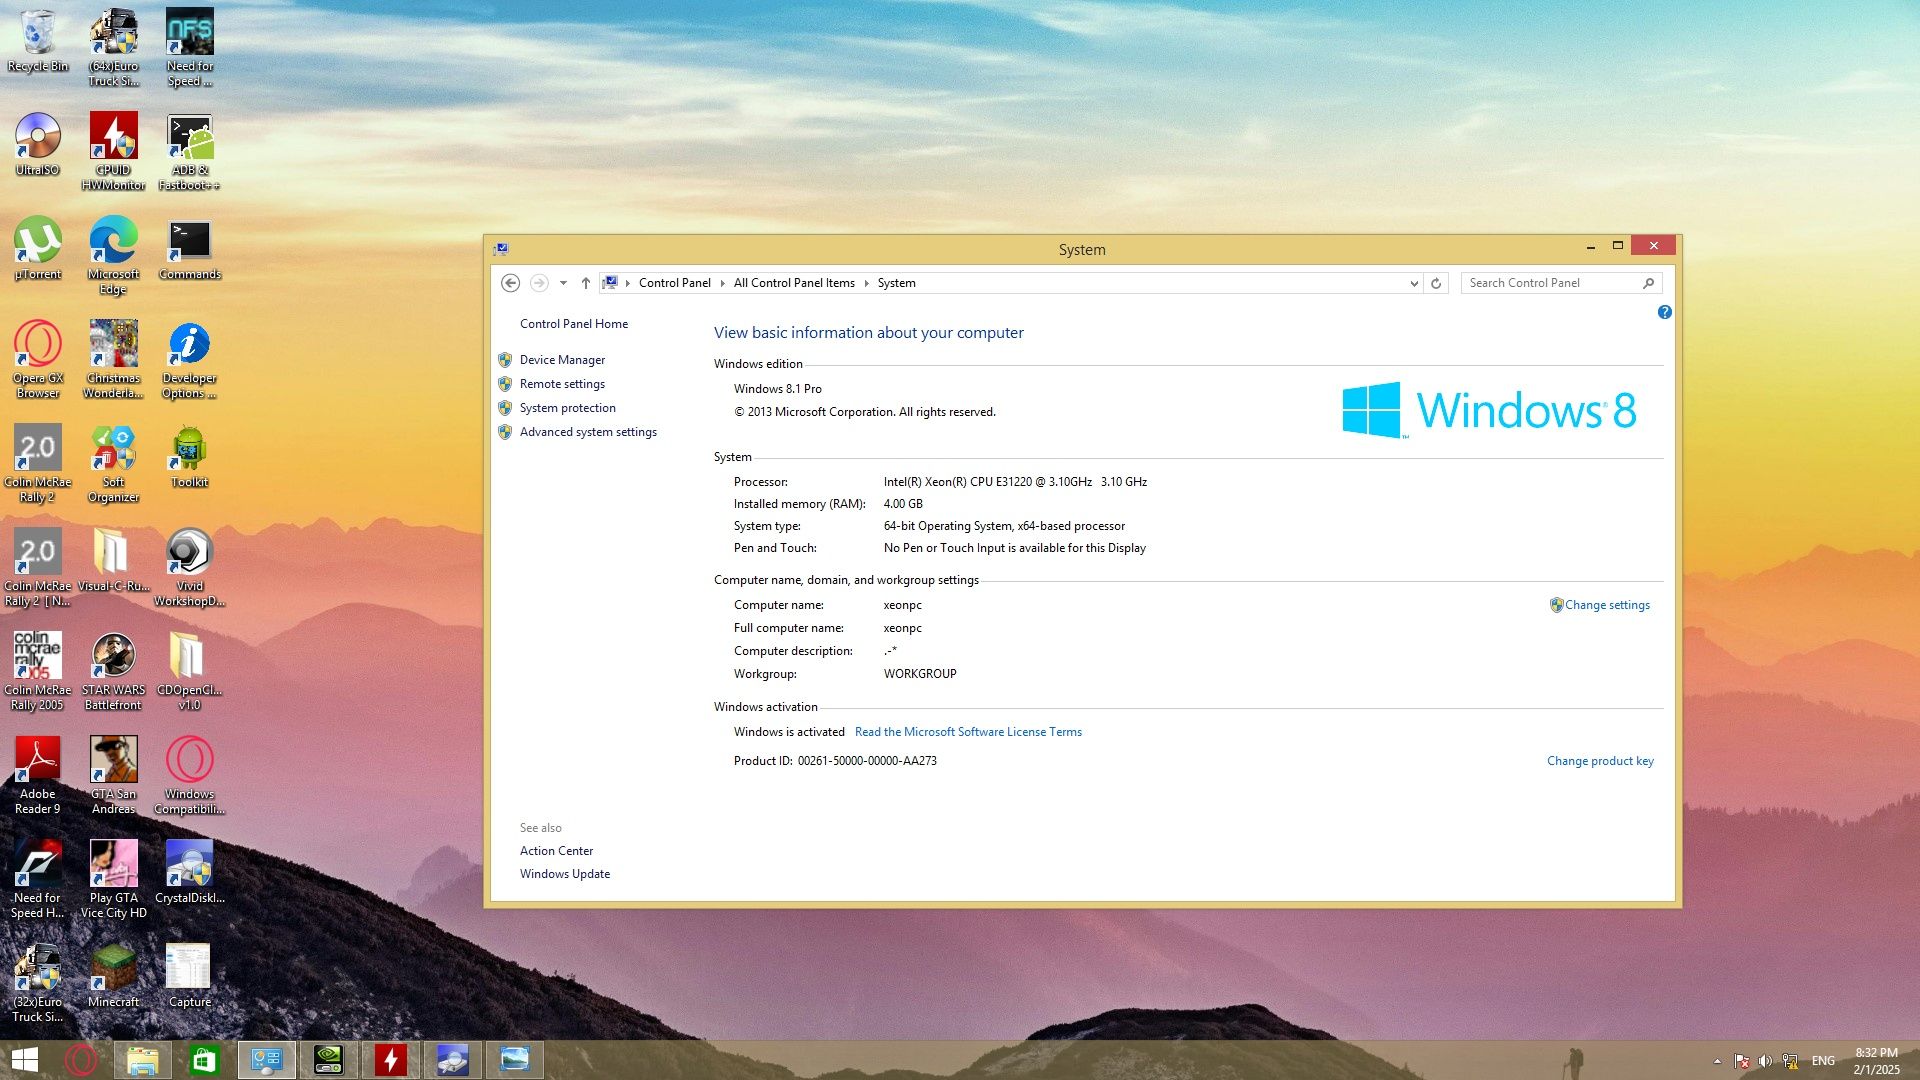Select the CrystalDiskInfo desktop icon
The image size is (1920, 1080).
pyautogui.click(x=189, y=872)
